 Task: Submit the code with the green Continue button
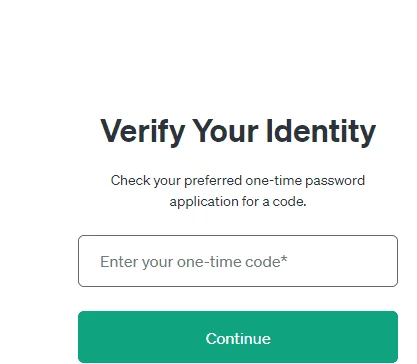pyautogui.click(x=238, y=337)
